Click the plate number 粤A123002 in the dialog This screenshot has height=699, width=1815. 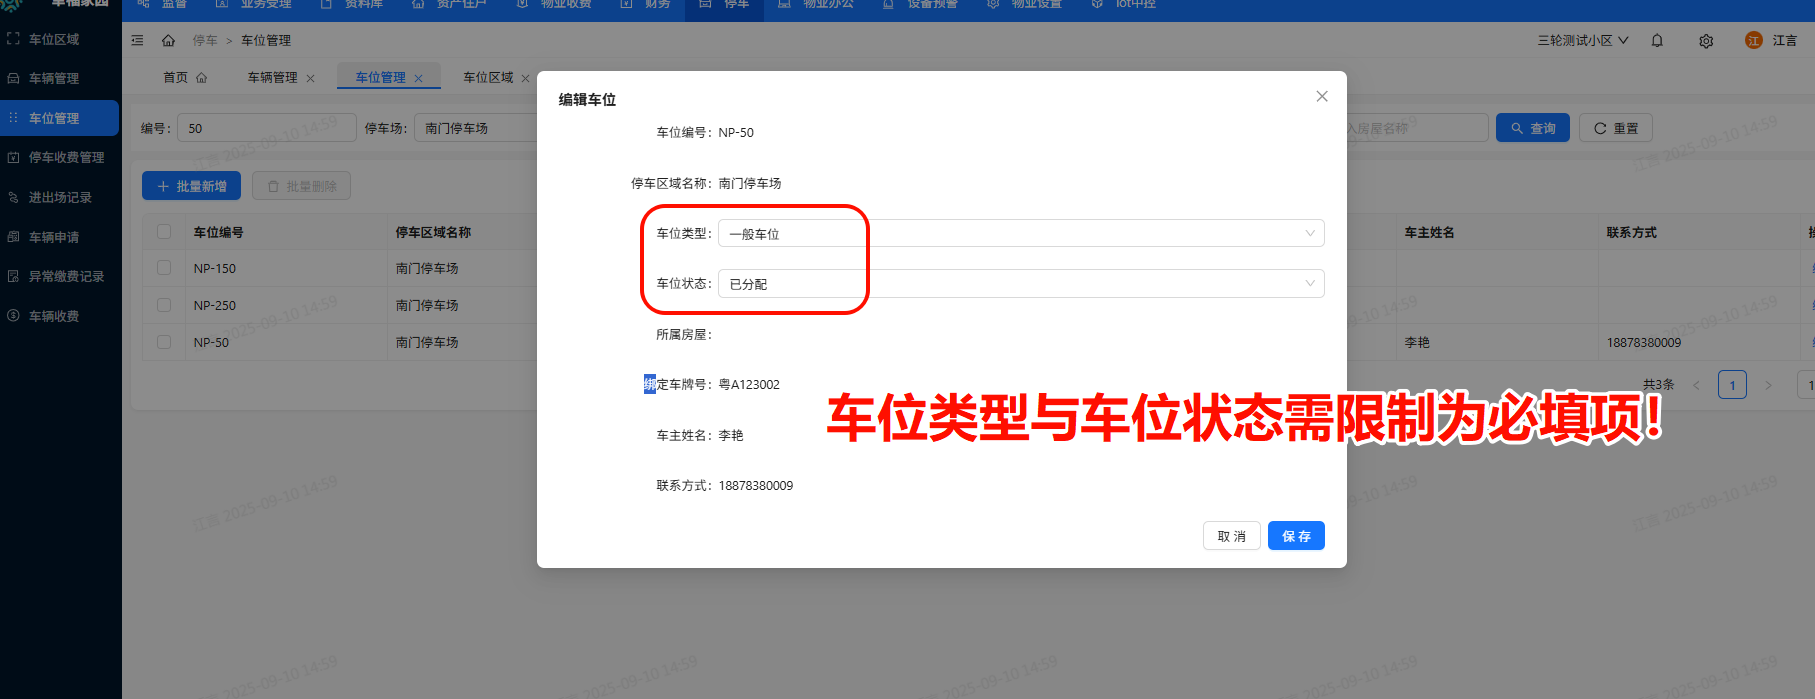749,384
